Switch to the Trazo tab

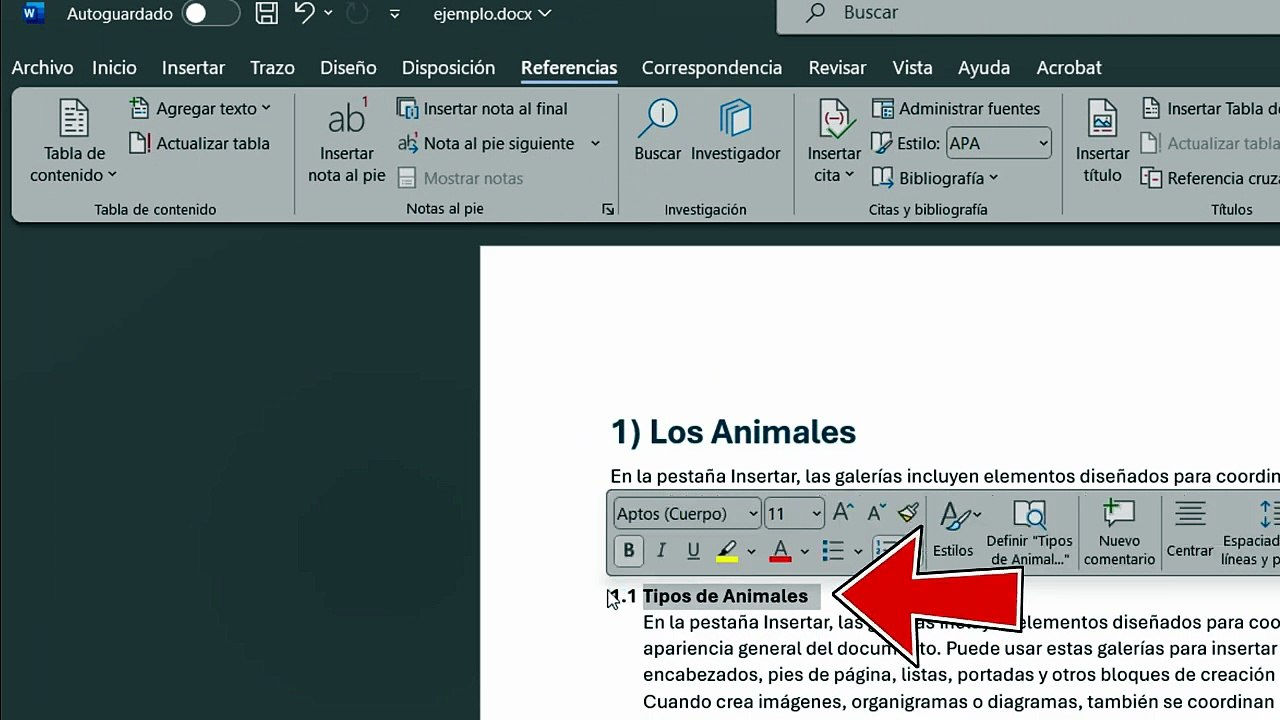(272, 68)
